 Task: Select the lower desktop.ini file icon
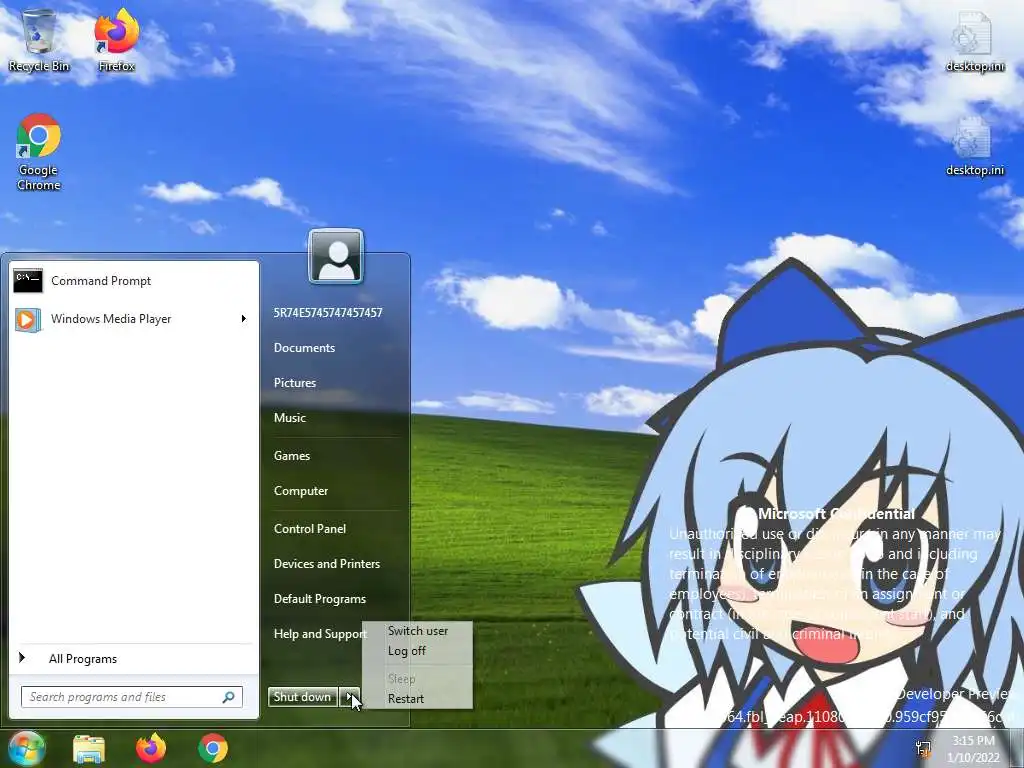pyautogui.click(x=974, y=146)
